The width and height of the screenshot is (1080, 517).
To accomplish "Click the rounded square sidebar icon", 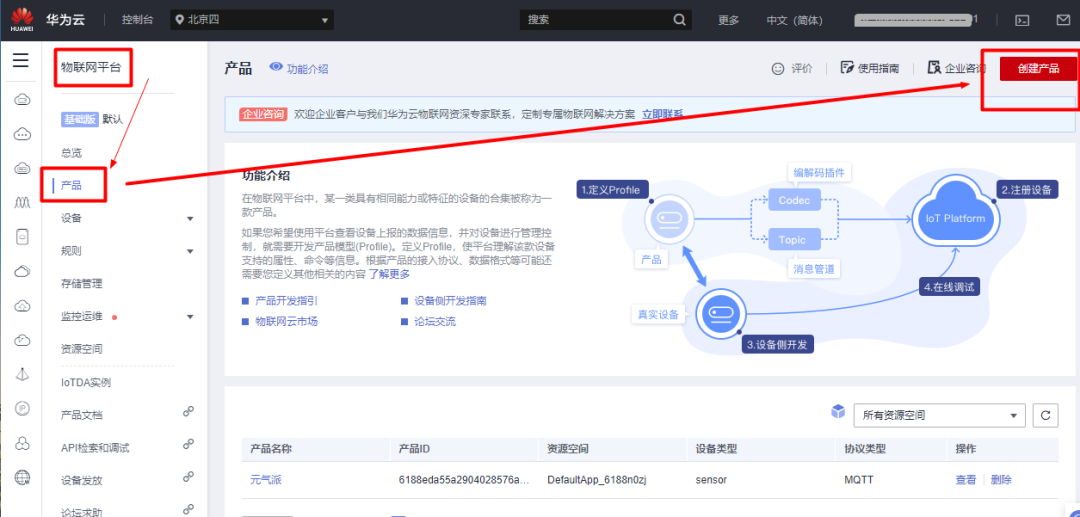I will pyautogui.click(x=22, y=236).
